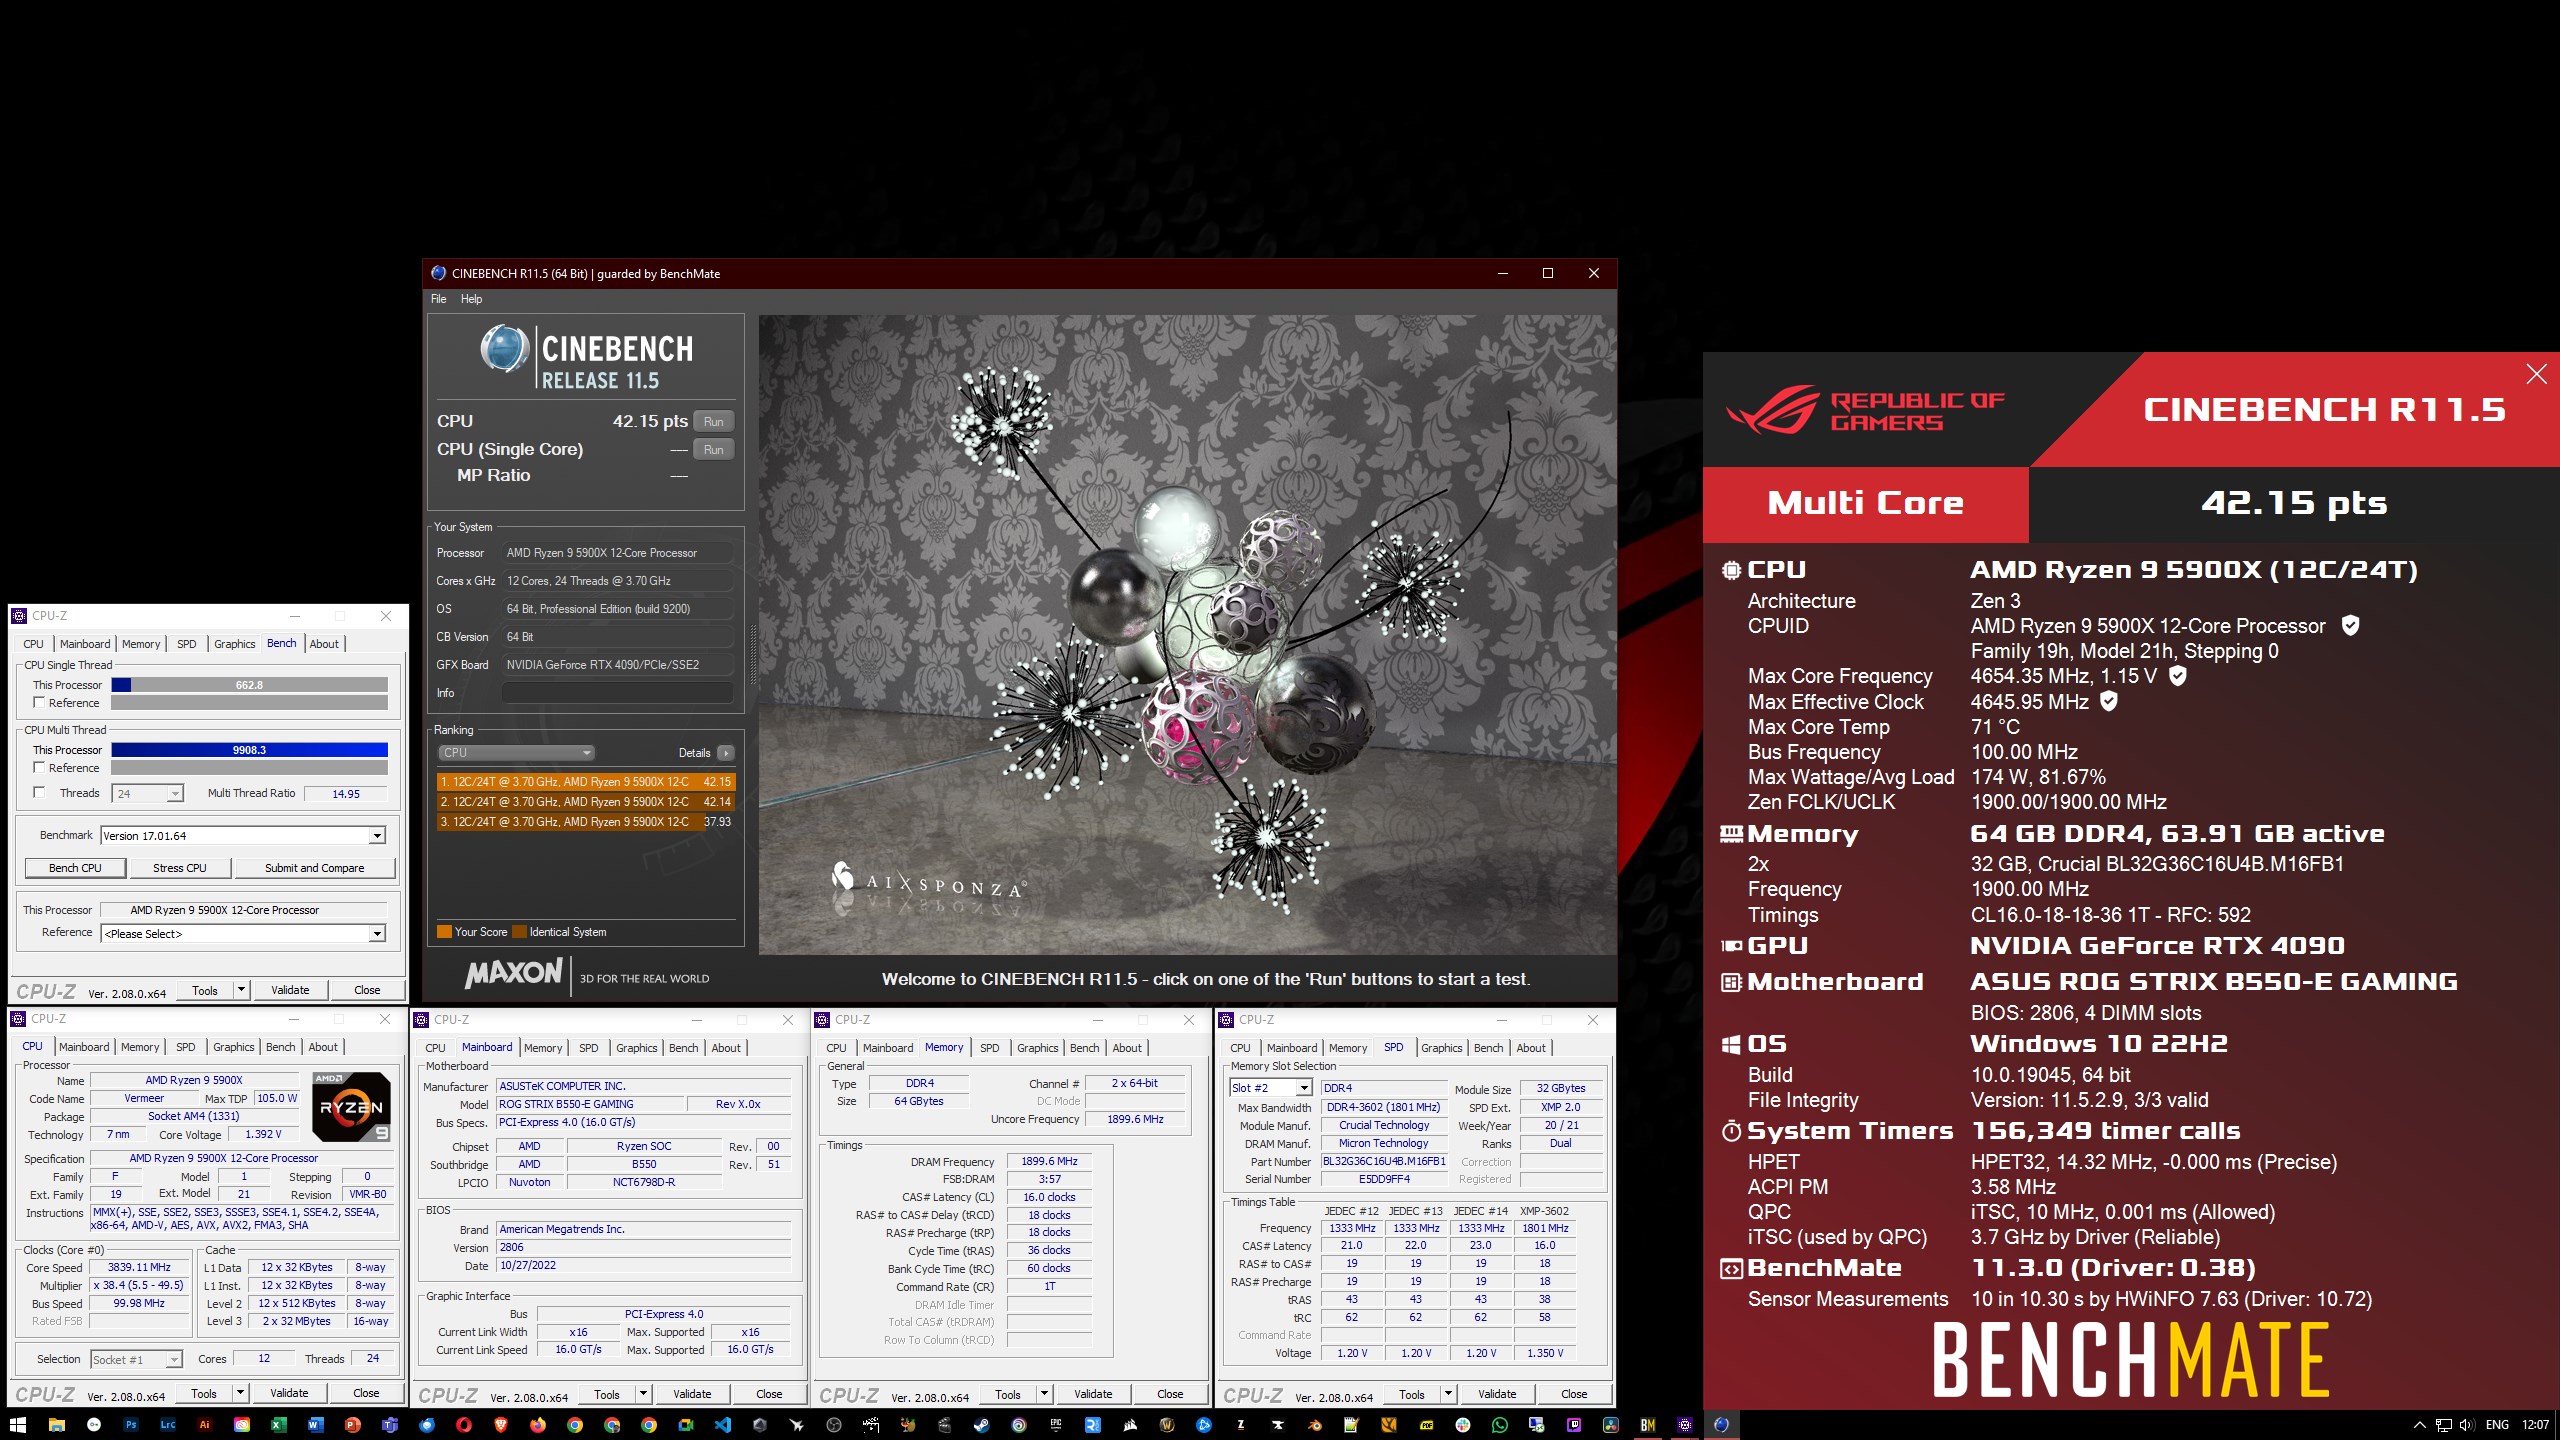Open Photoshop from the taskbar

coord(130,1425)
